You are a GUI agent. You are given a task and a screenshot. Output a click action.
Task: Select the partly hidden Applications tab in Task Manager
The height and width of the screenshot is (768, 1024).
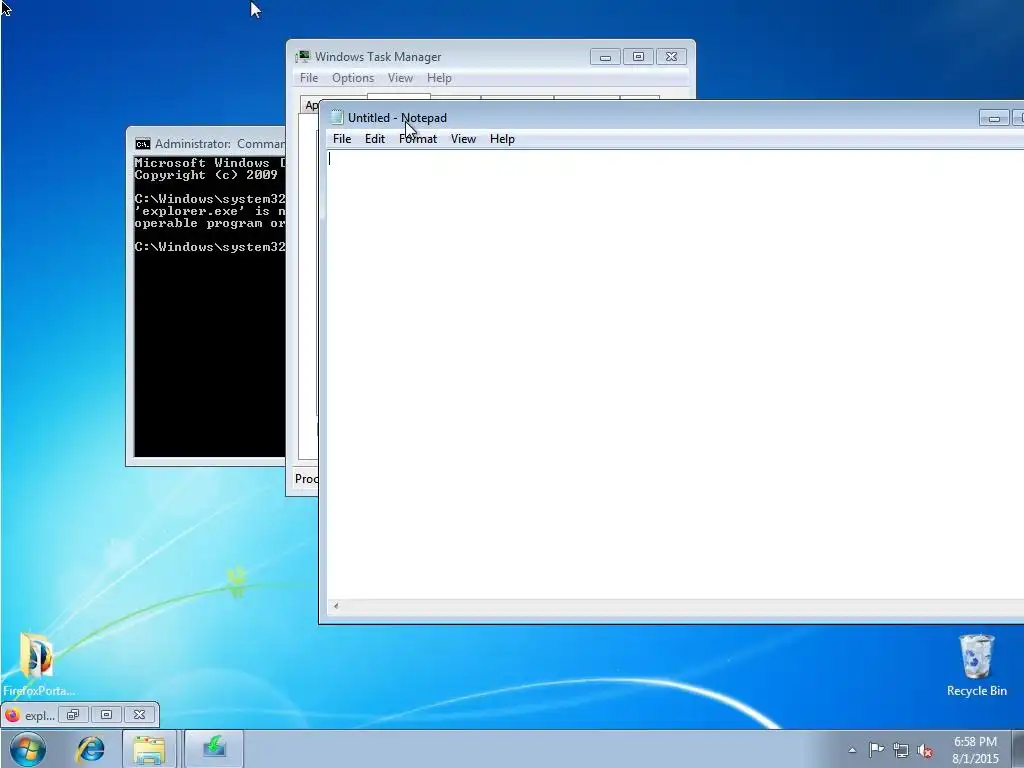coord(310,105)
